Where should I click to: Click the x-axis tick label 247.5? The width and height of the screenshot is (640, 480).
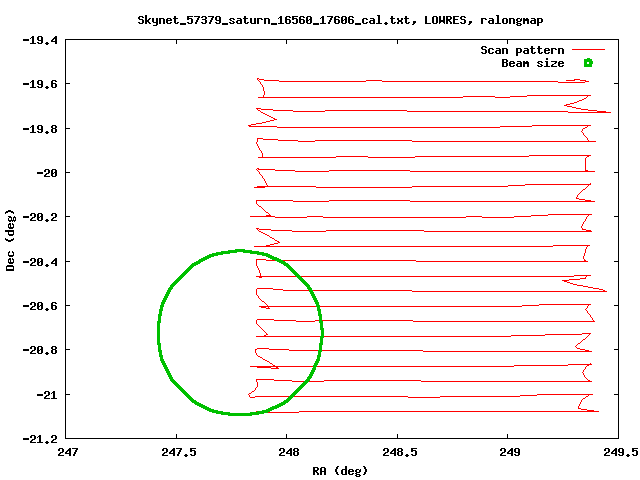click(179, 452)
